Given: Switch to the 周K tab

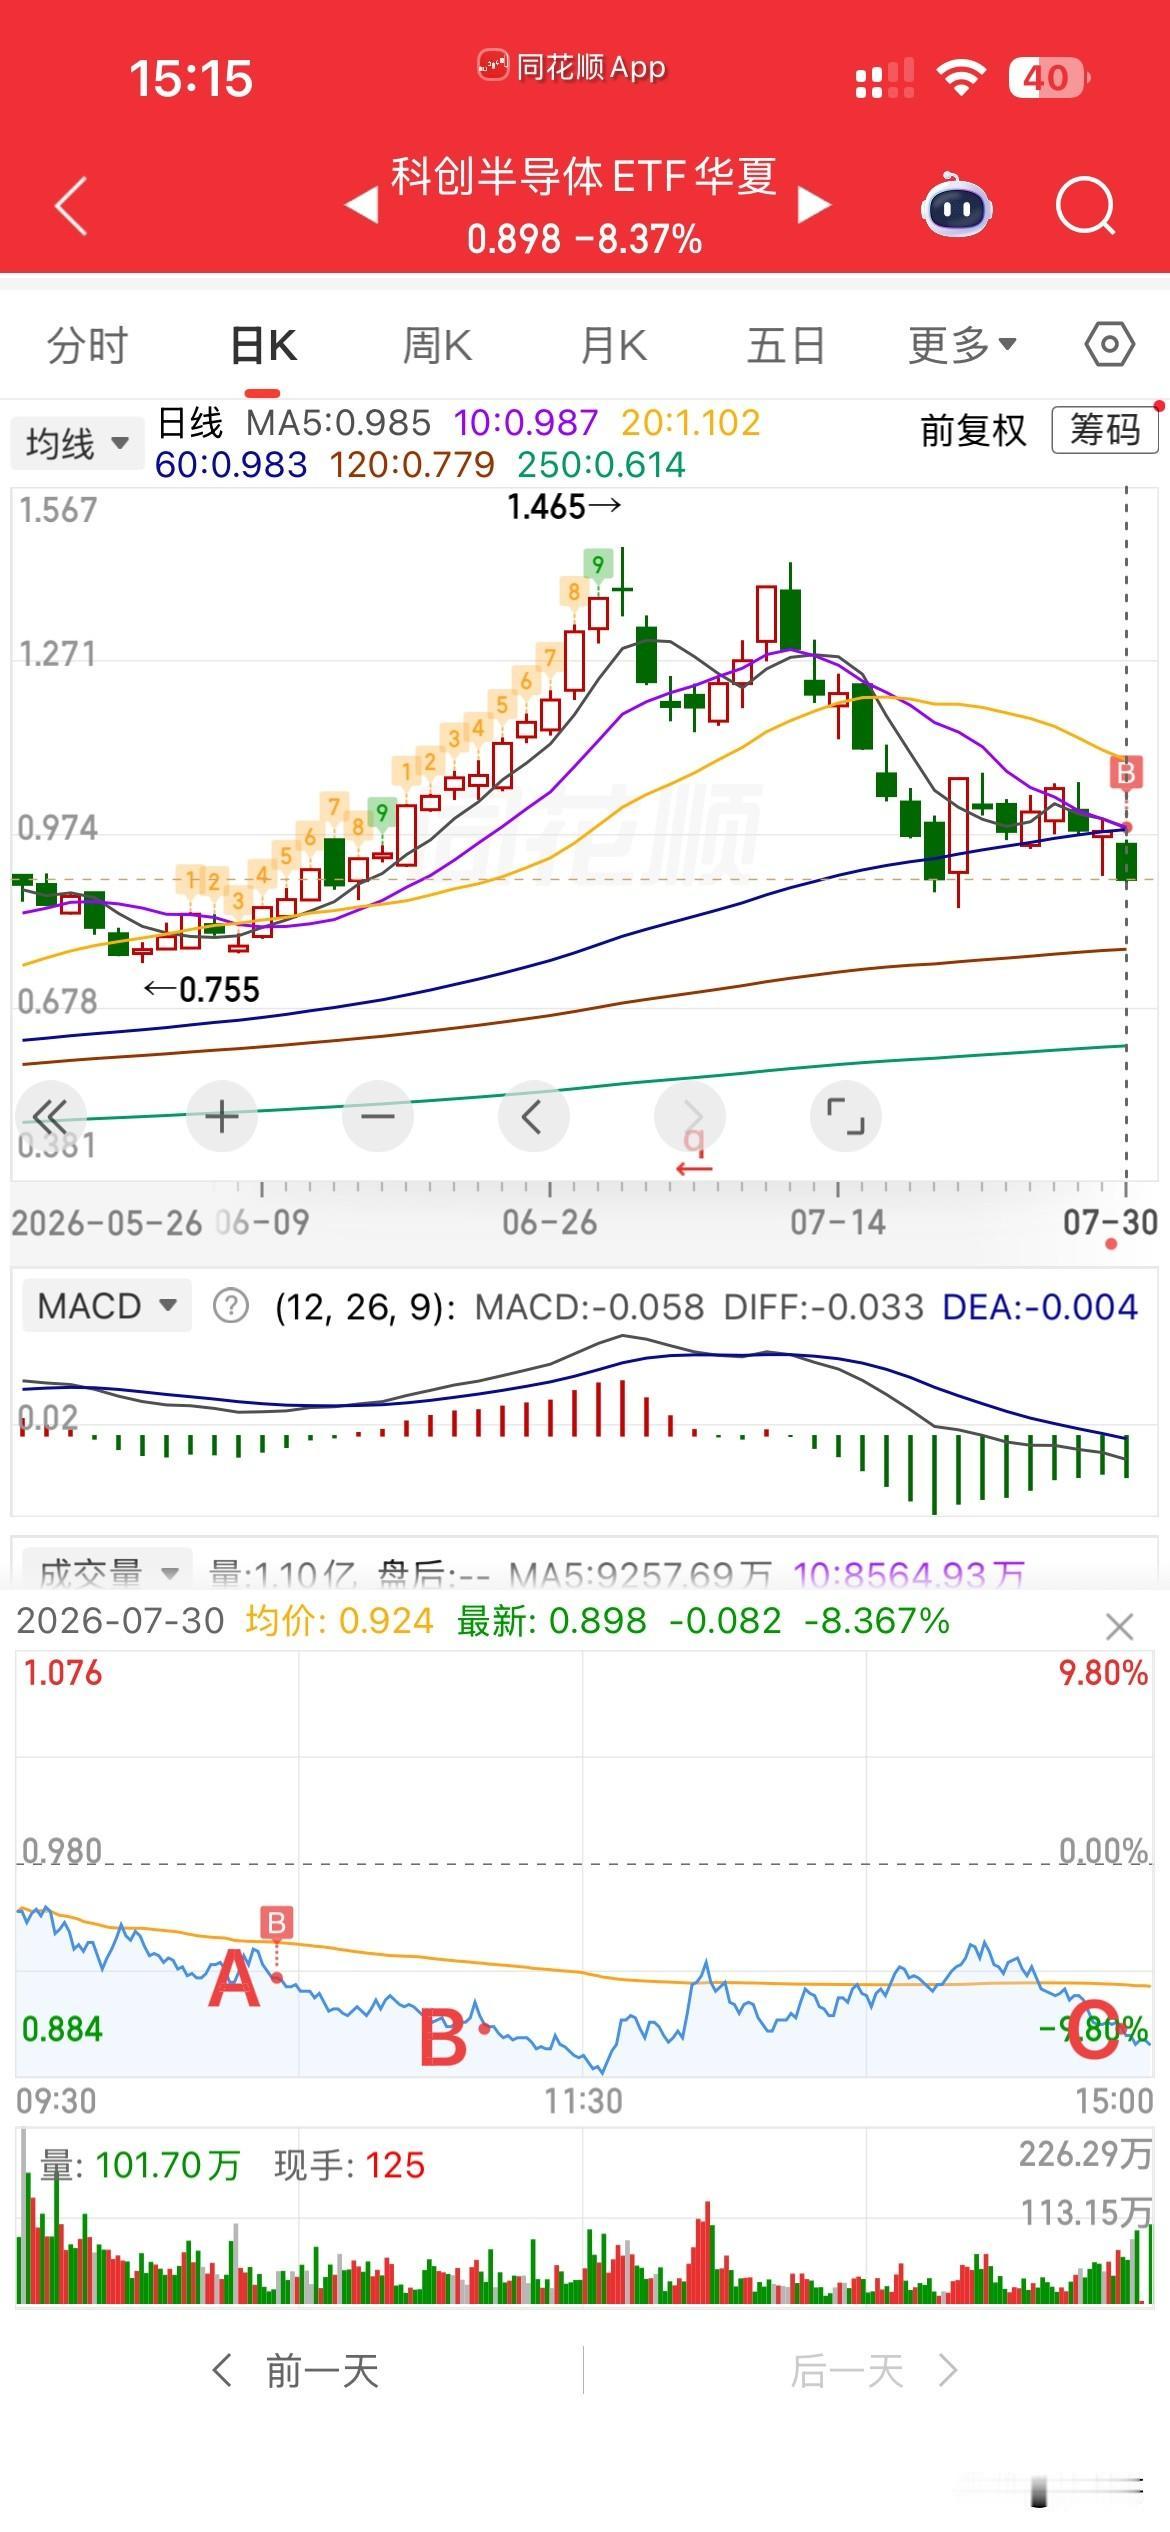Looking at the screenshot, I should [437, 346].
